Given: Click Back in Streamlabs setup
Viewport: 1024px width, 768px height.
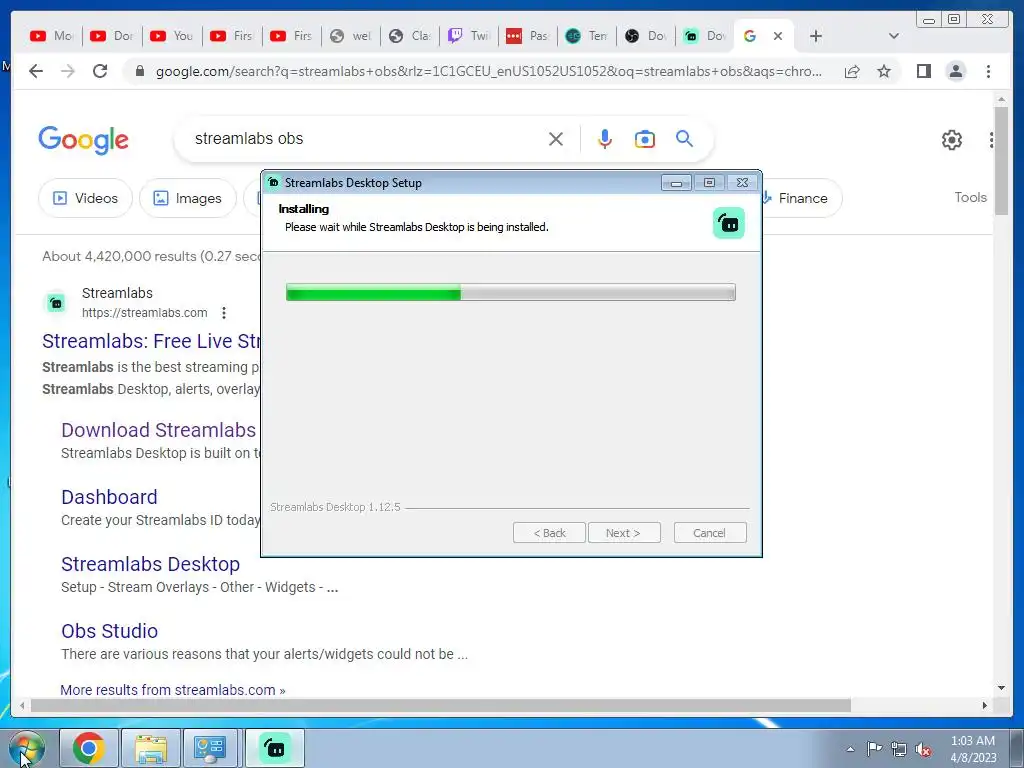Looking at the screenshot, I should click(x=549, y=533).
